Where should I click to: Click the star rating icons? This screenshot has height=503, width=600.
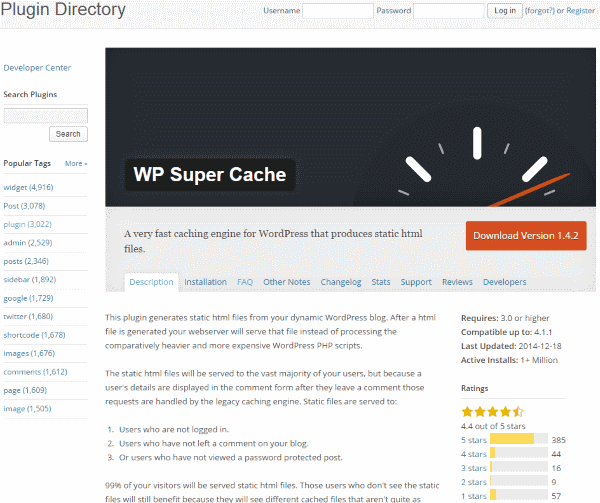(x=492, y=412)
